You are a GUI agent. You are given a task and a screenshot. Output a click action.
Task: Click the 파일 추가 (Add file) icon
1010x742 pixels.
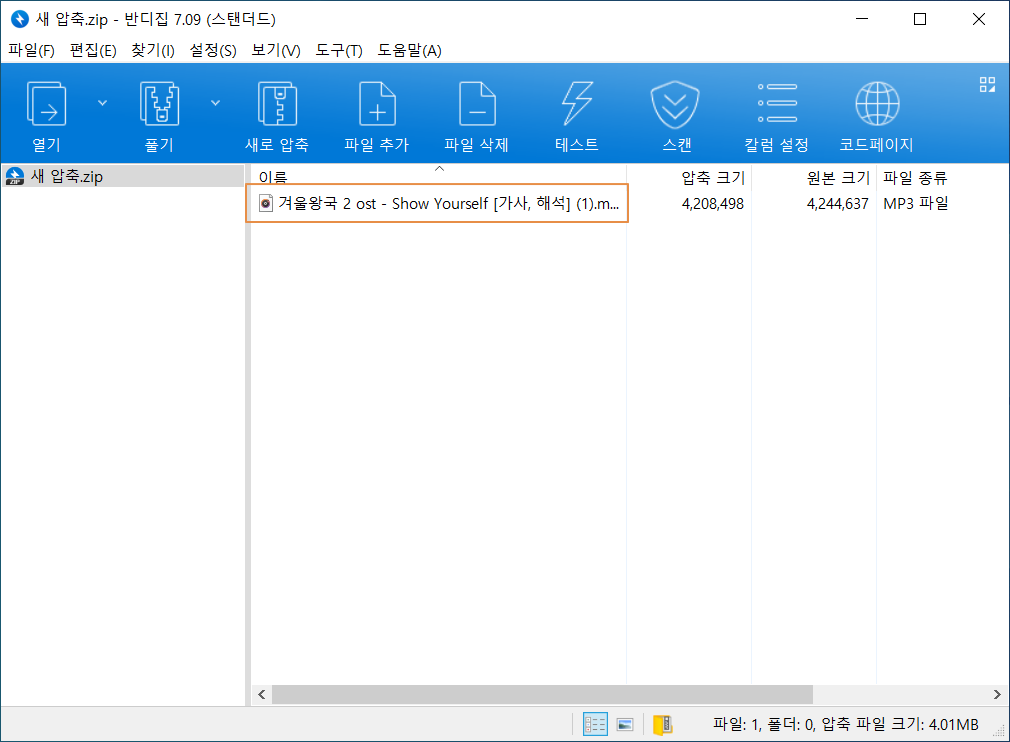pyautogui.click(x=377, y=103)
